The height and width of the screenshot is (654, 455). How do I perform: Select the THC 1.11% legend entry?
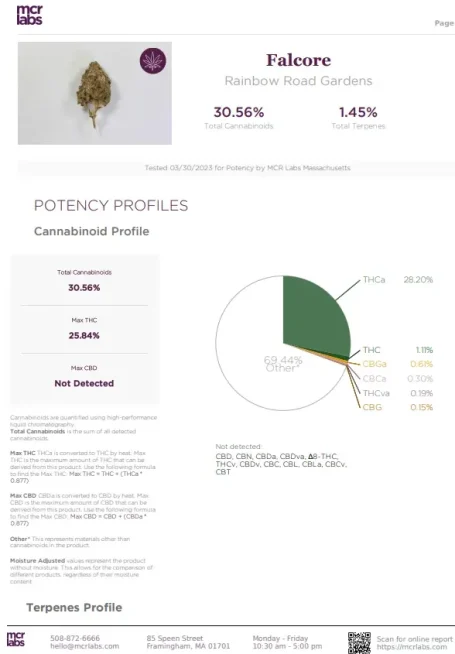click(398, 350)
